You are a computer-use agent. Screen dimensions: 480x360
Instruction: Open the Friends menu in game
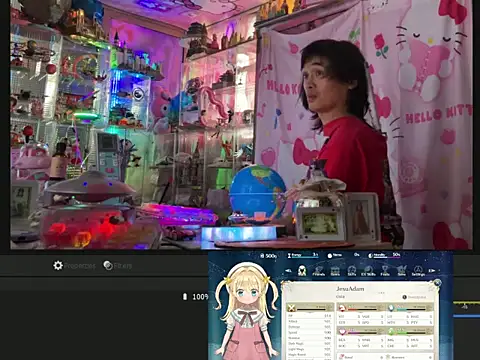(319, 271)
